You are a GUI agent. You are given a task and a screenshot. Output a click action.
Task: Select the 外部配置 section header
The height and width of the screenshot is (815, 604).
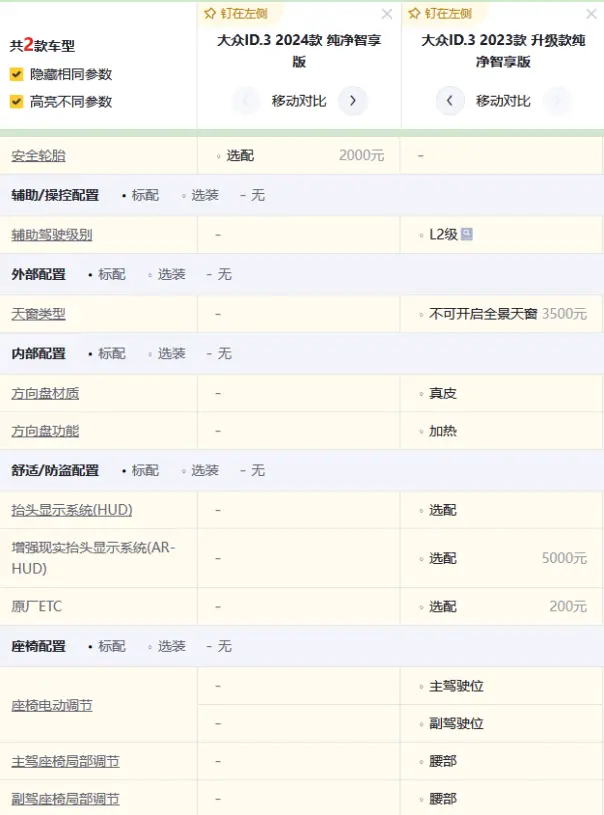[x=38, y=274]
